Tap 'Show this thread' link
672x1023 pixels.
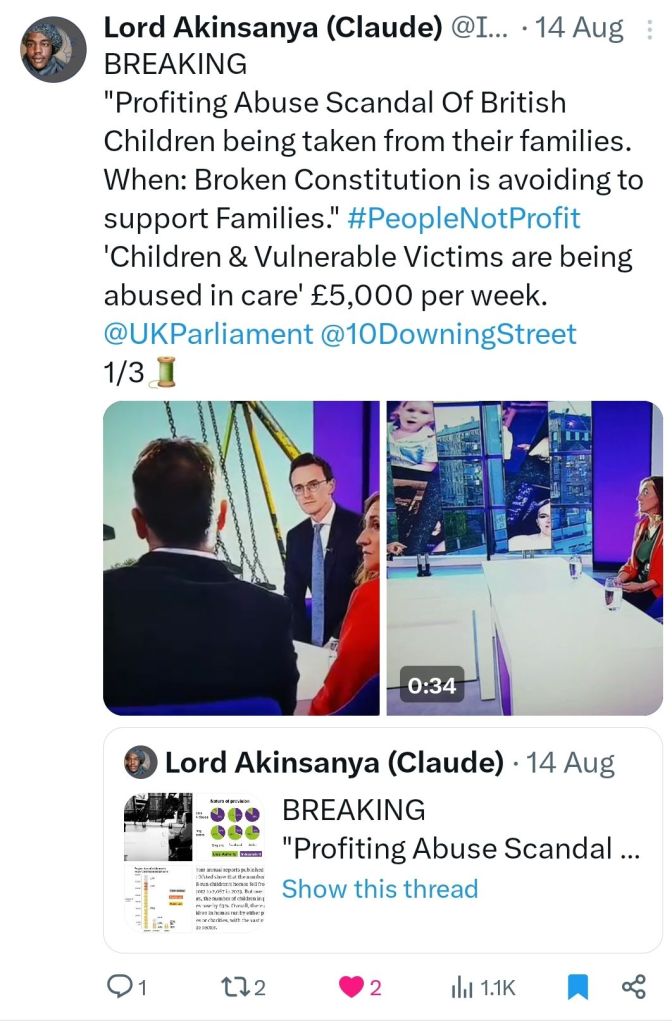[380, 888]
